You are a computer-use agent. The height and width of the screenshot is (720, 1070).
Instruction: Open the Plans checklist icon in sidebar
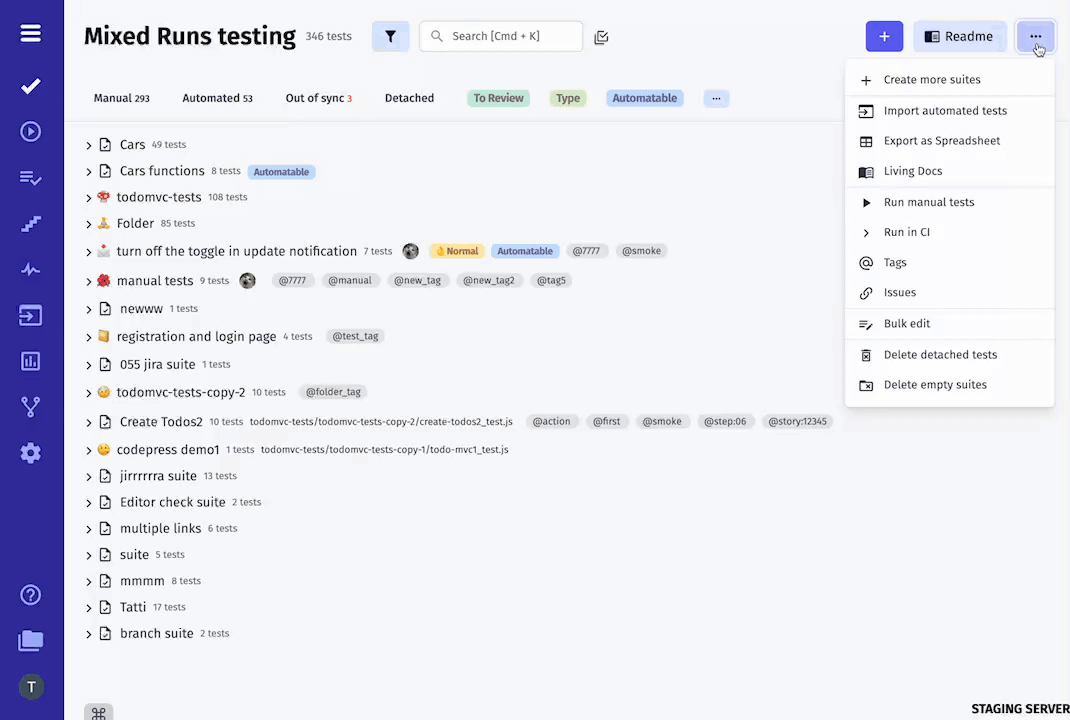coord(31,178)
